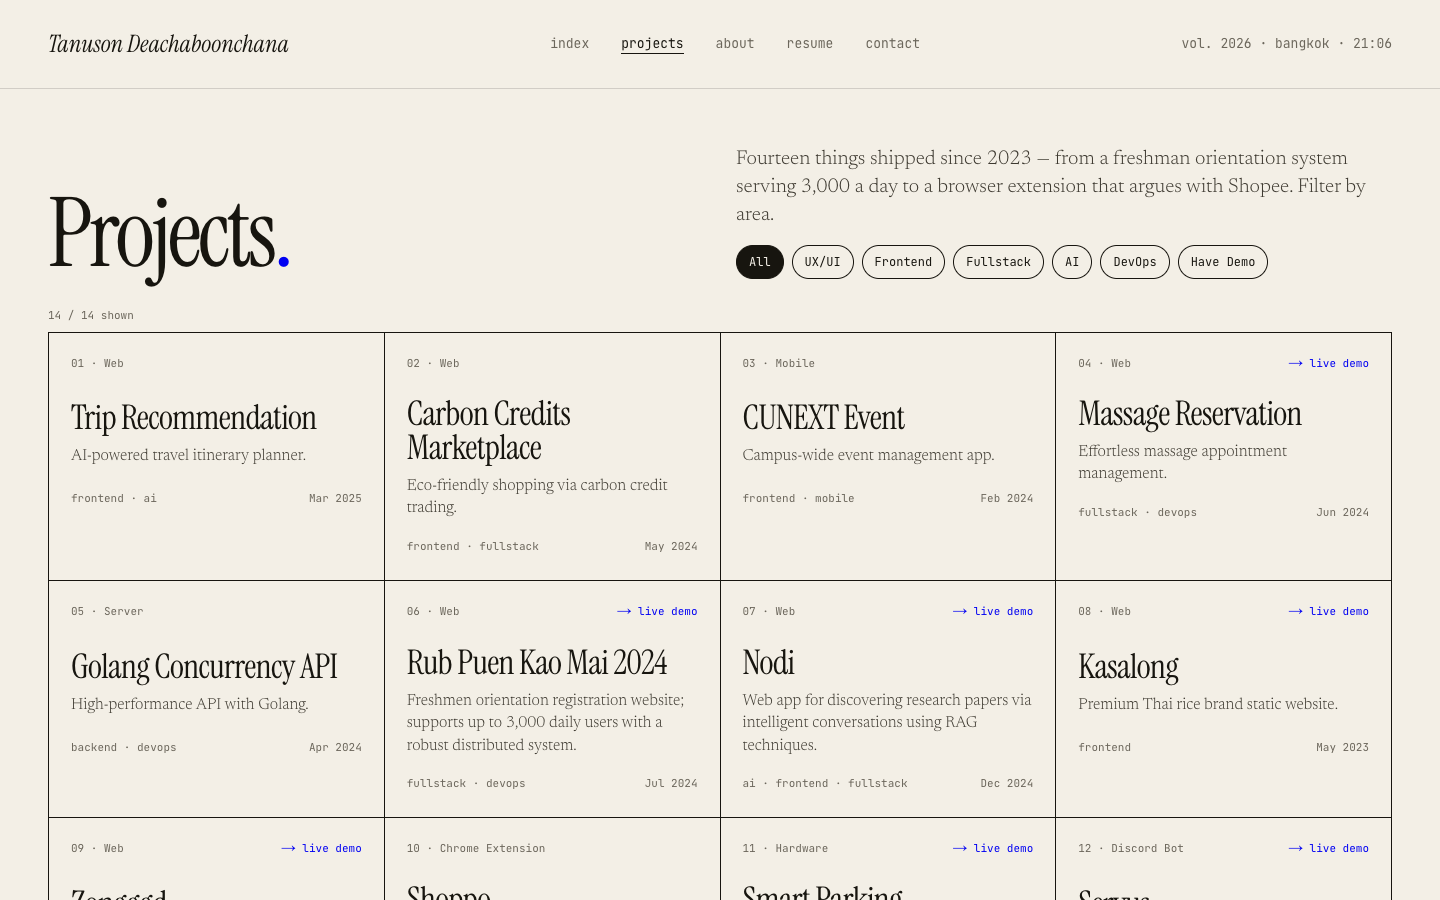Click the '10 · Chrome Extension' label
The height and width of the screenshot is (900, 1440).
pos(476,848)
